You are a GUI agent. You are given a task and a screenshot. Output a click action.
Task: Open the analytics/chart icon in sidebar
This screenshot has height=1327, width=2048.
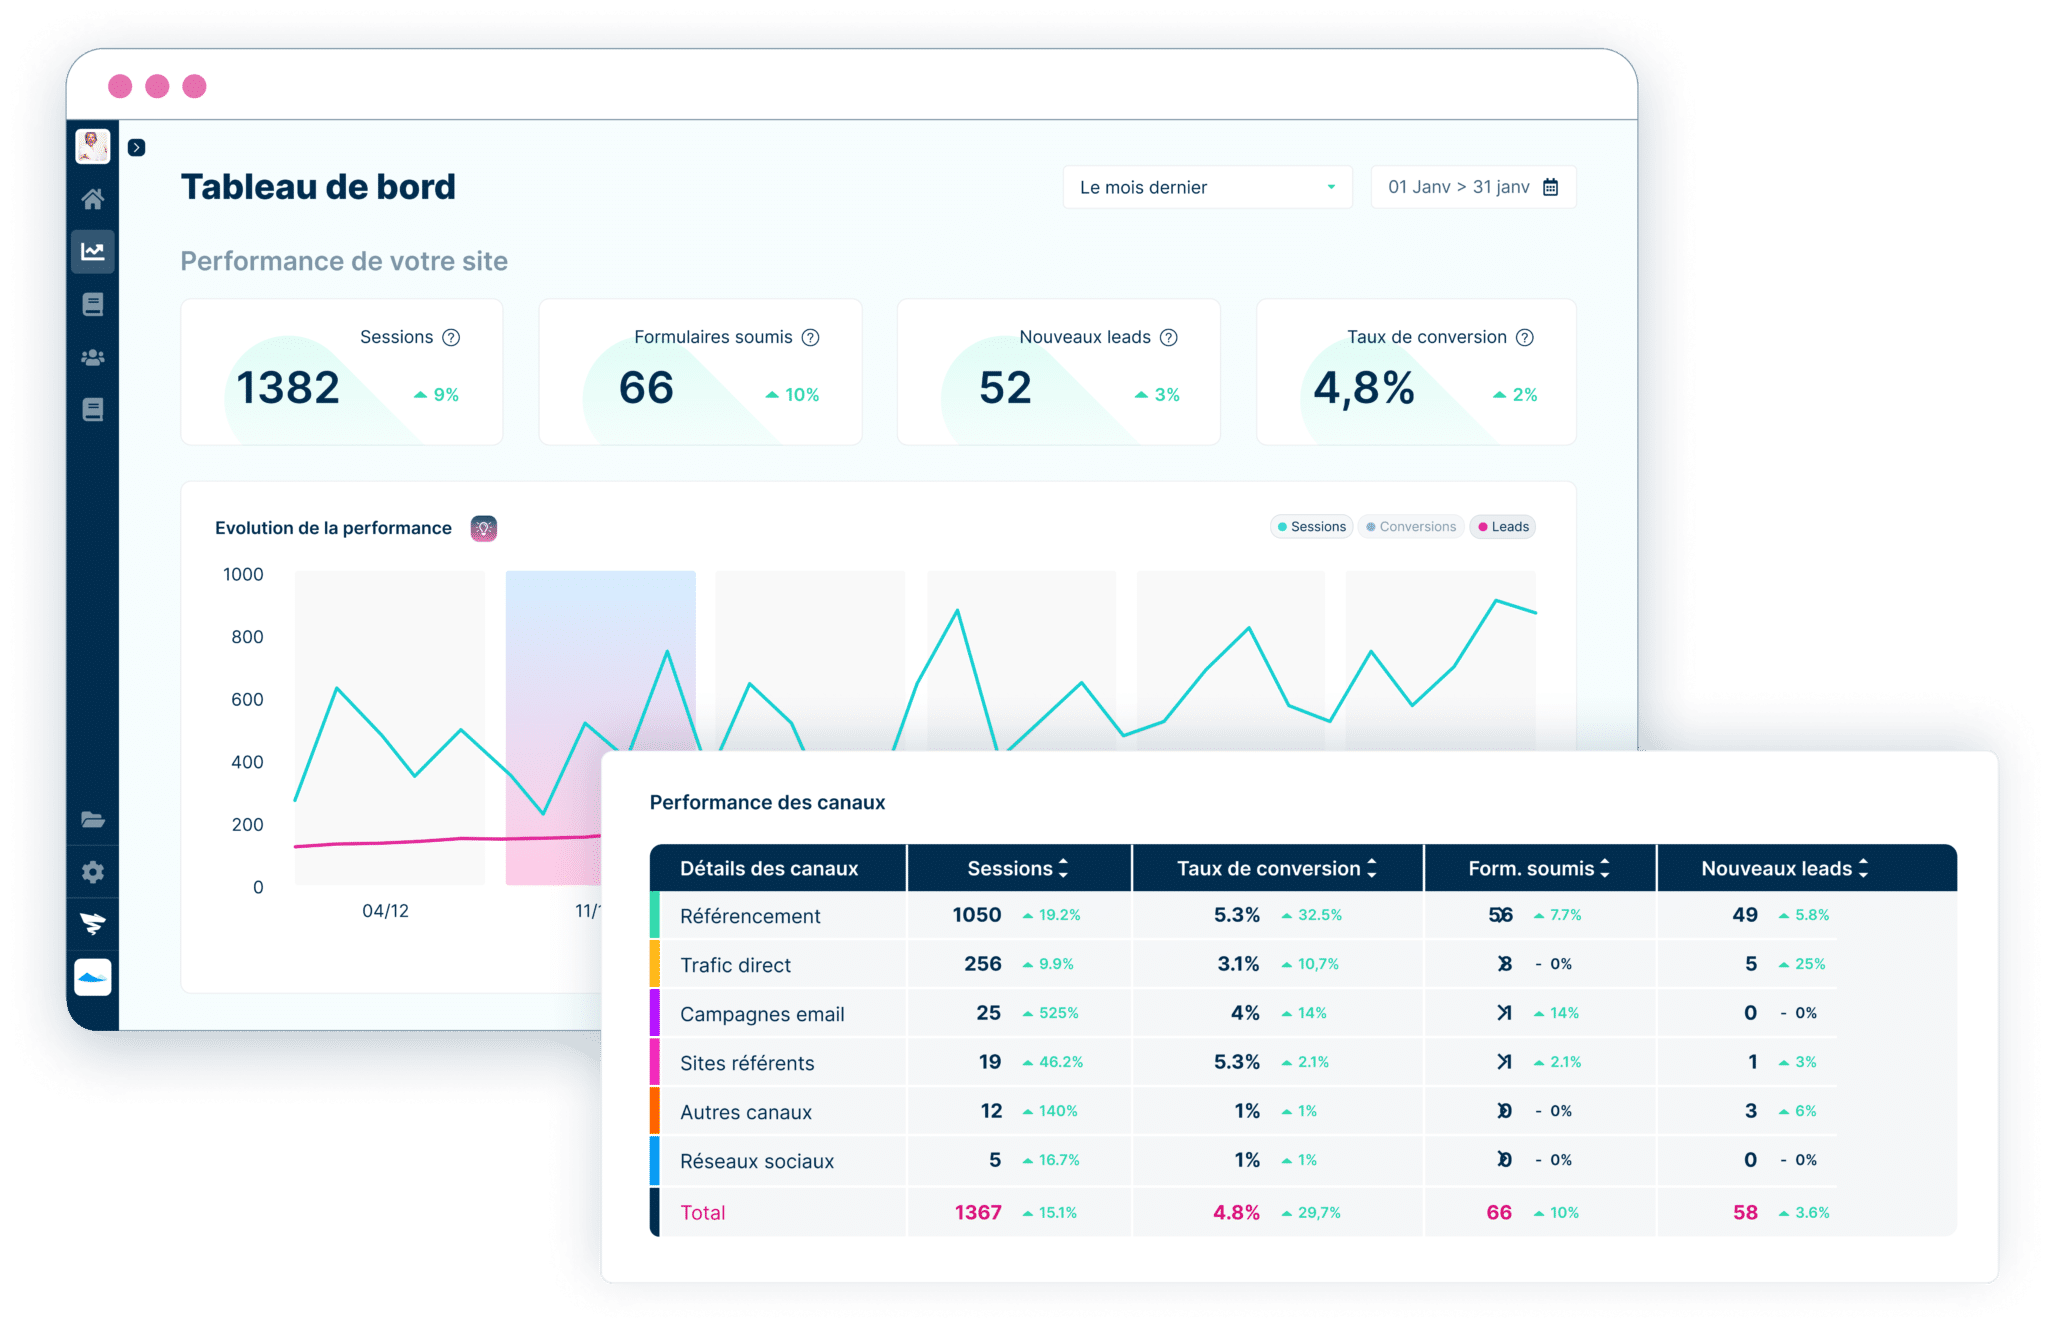click(x=87, y=251)
